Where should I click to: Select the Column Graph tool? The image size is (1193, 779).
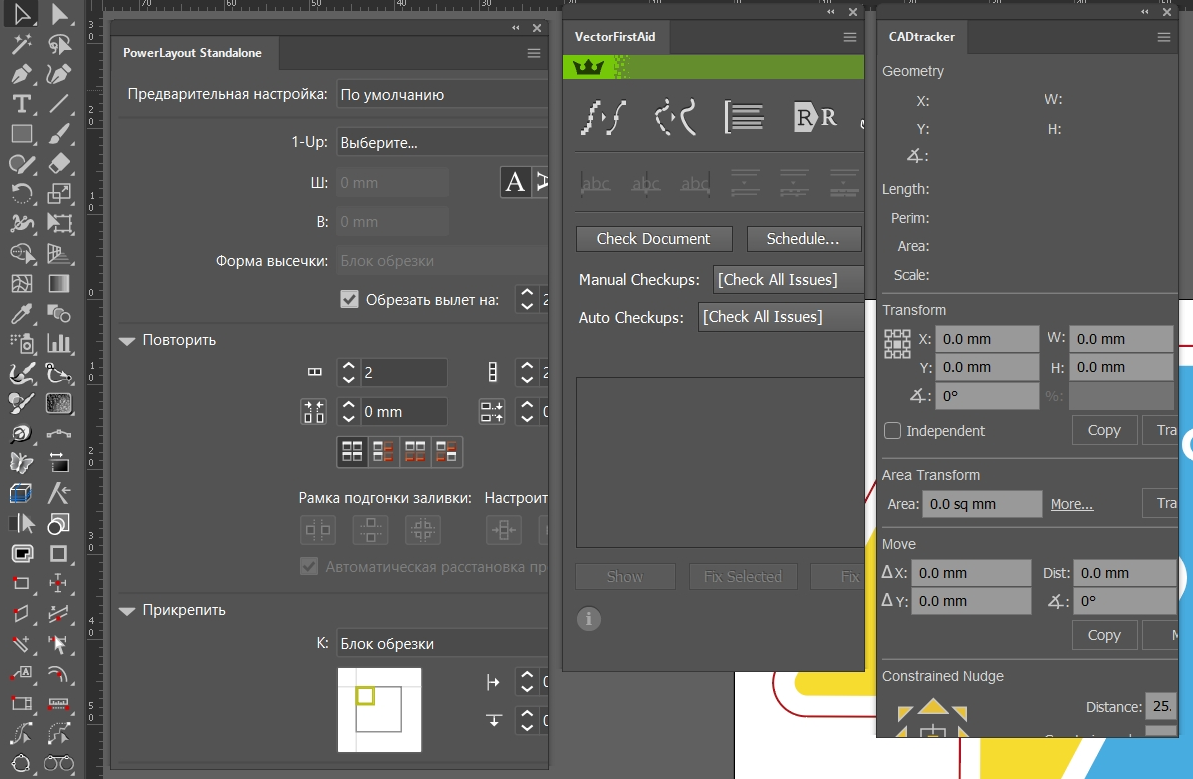[59, 344]
